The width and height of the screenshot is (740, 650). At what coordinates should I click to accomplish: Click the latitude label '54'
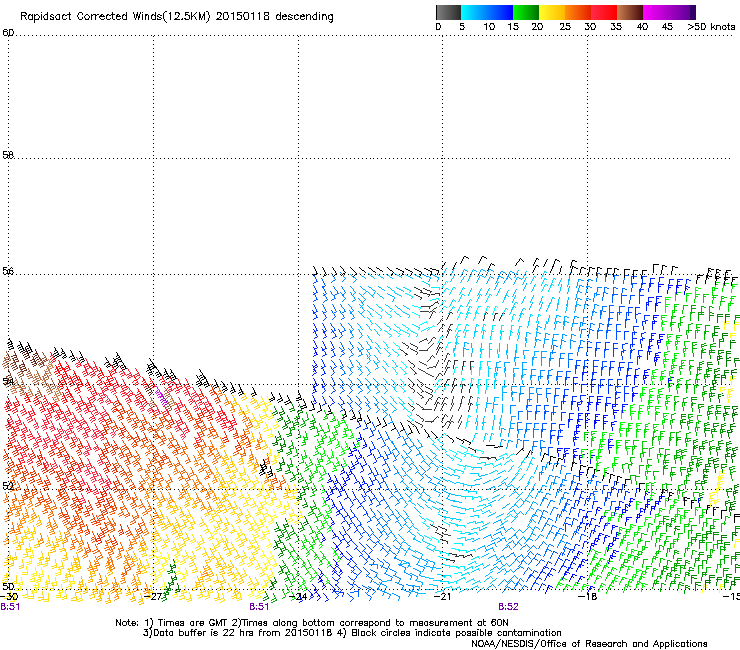[8, 381]
